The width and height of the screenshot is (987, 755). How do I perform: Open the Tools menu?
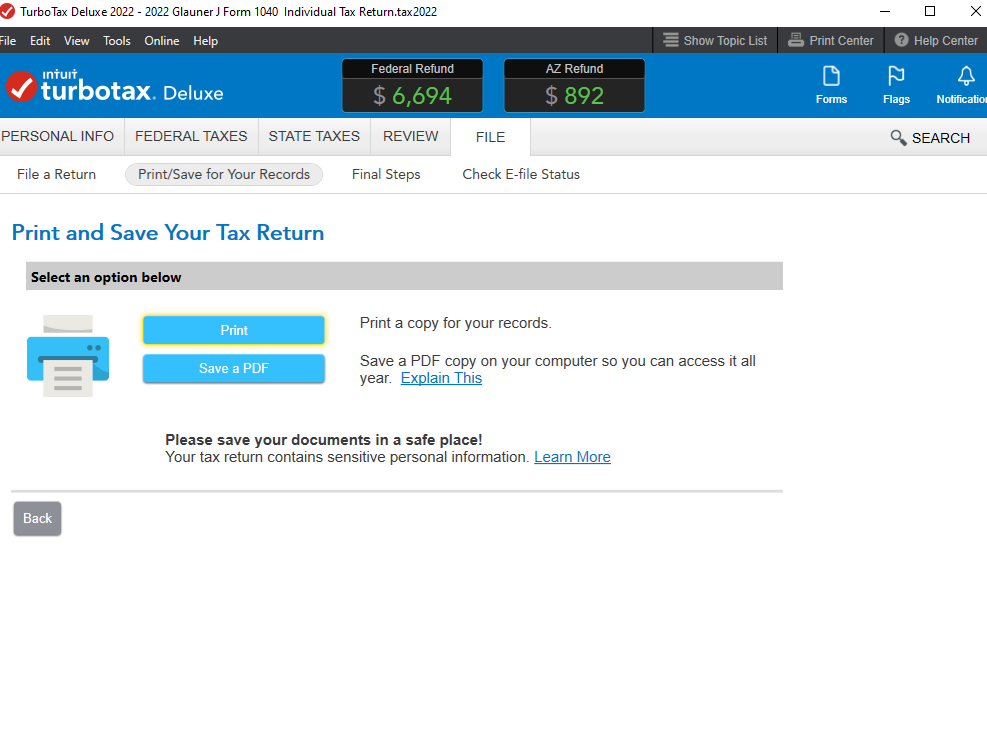coord(116,41)
